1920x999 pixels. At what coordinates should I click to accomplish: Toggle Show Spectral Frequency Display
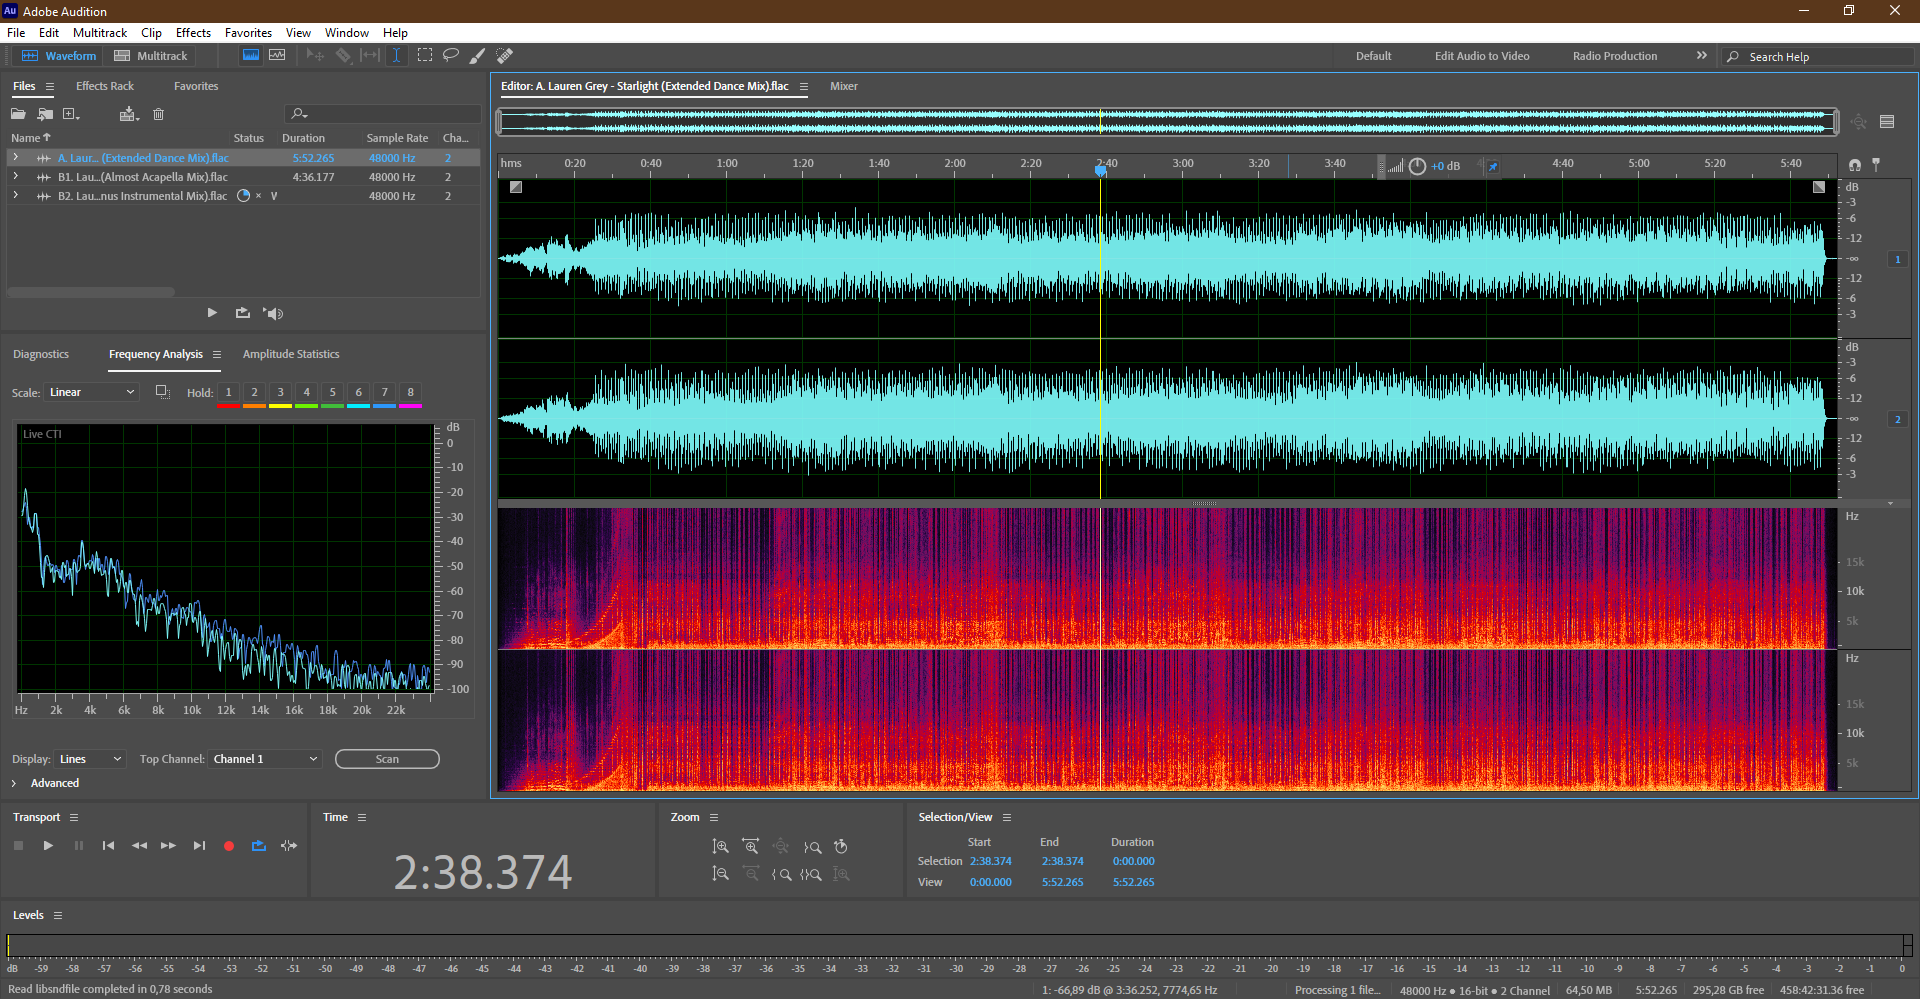(x=251, y=56)
